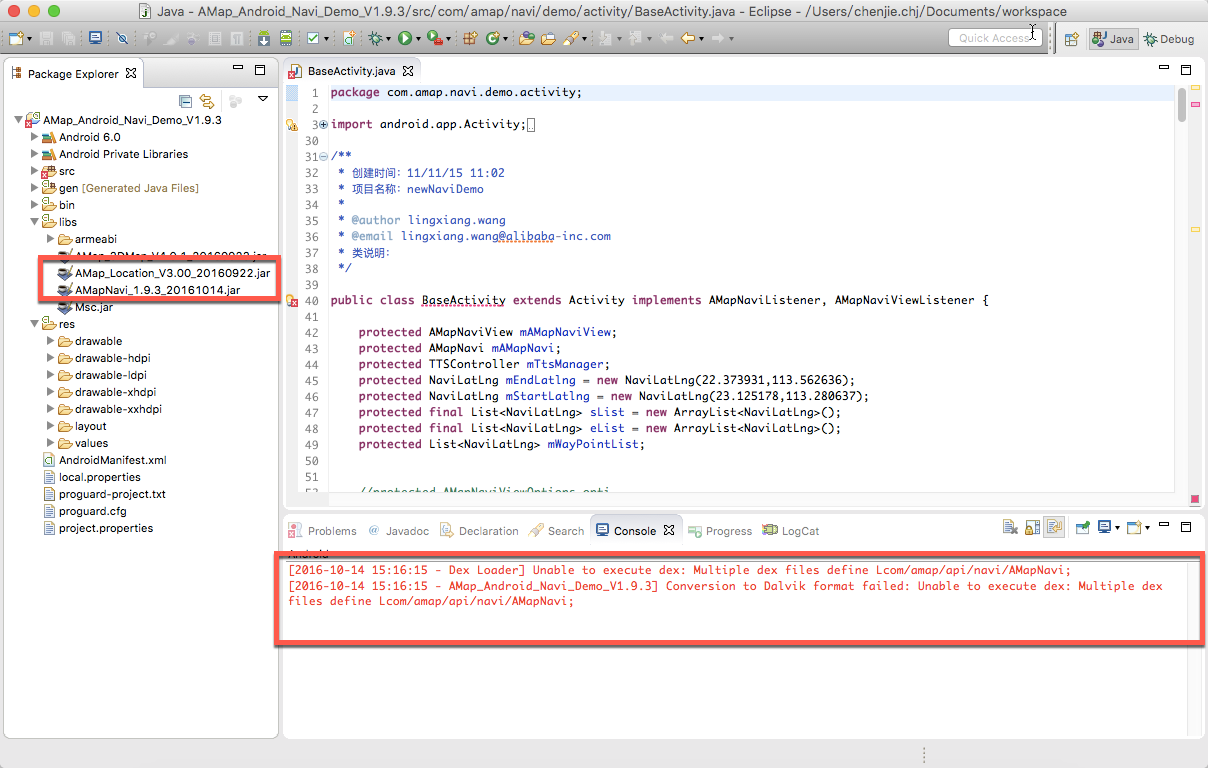The height and width of the screenshot is (768, 1208).
Task: Click the Search flashlight toolbar icon
Action: tap(570, 38)
